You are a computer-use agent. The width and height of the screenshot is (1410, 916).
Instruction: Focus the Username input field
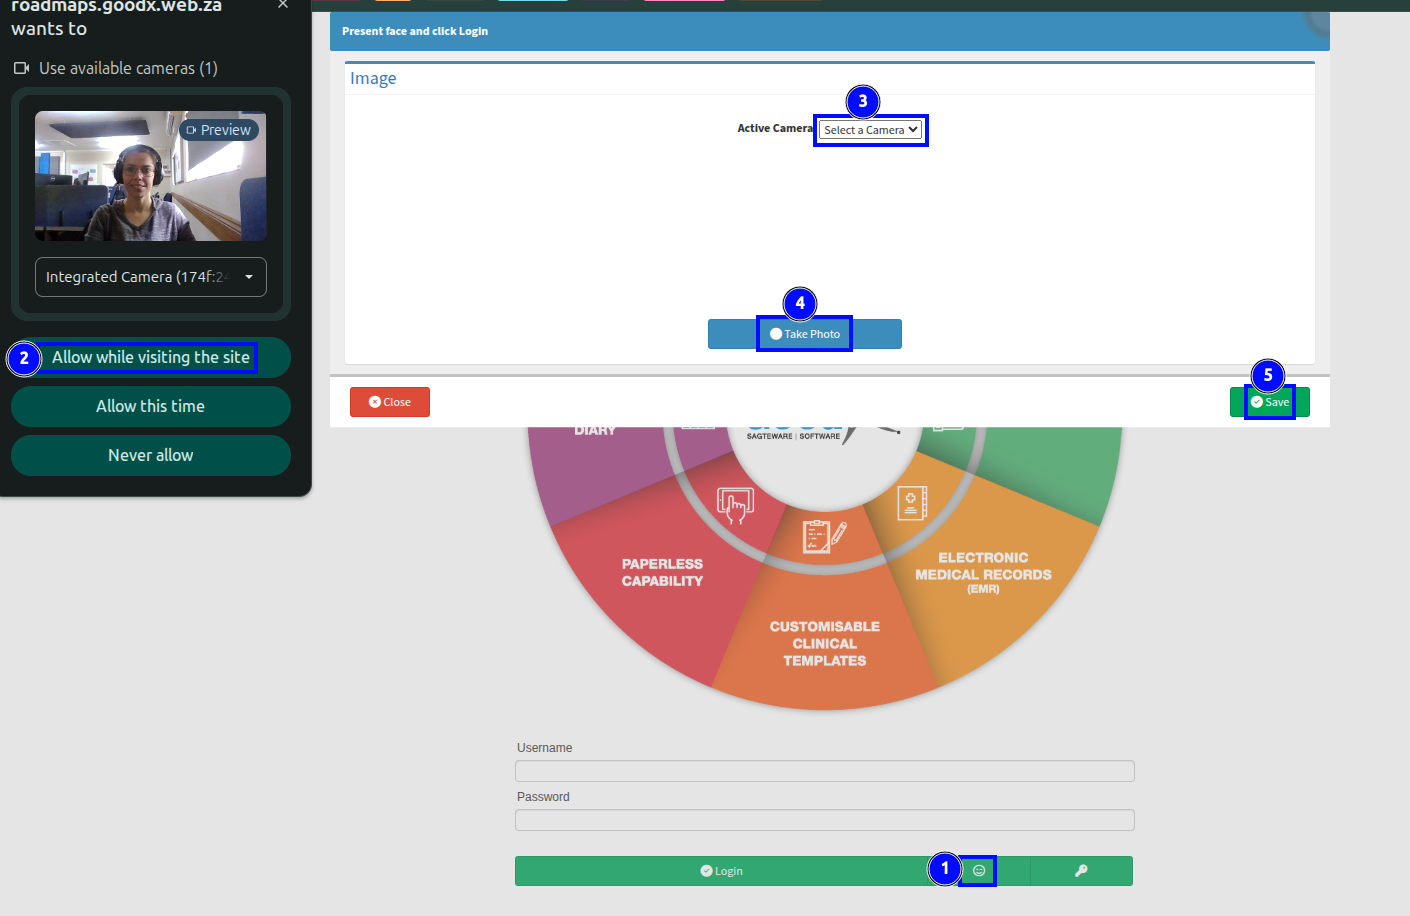point(825,771)
